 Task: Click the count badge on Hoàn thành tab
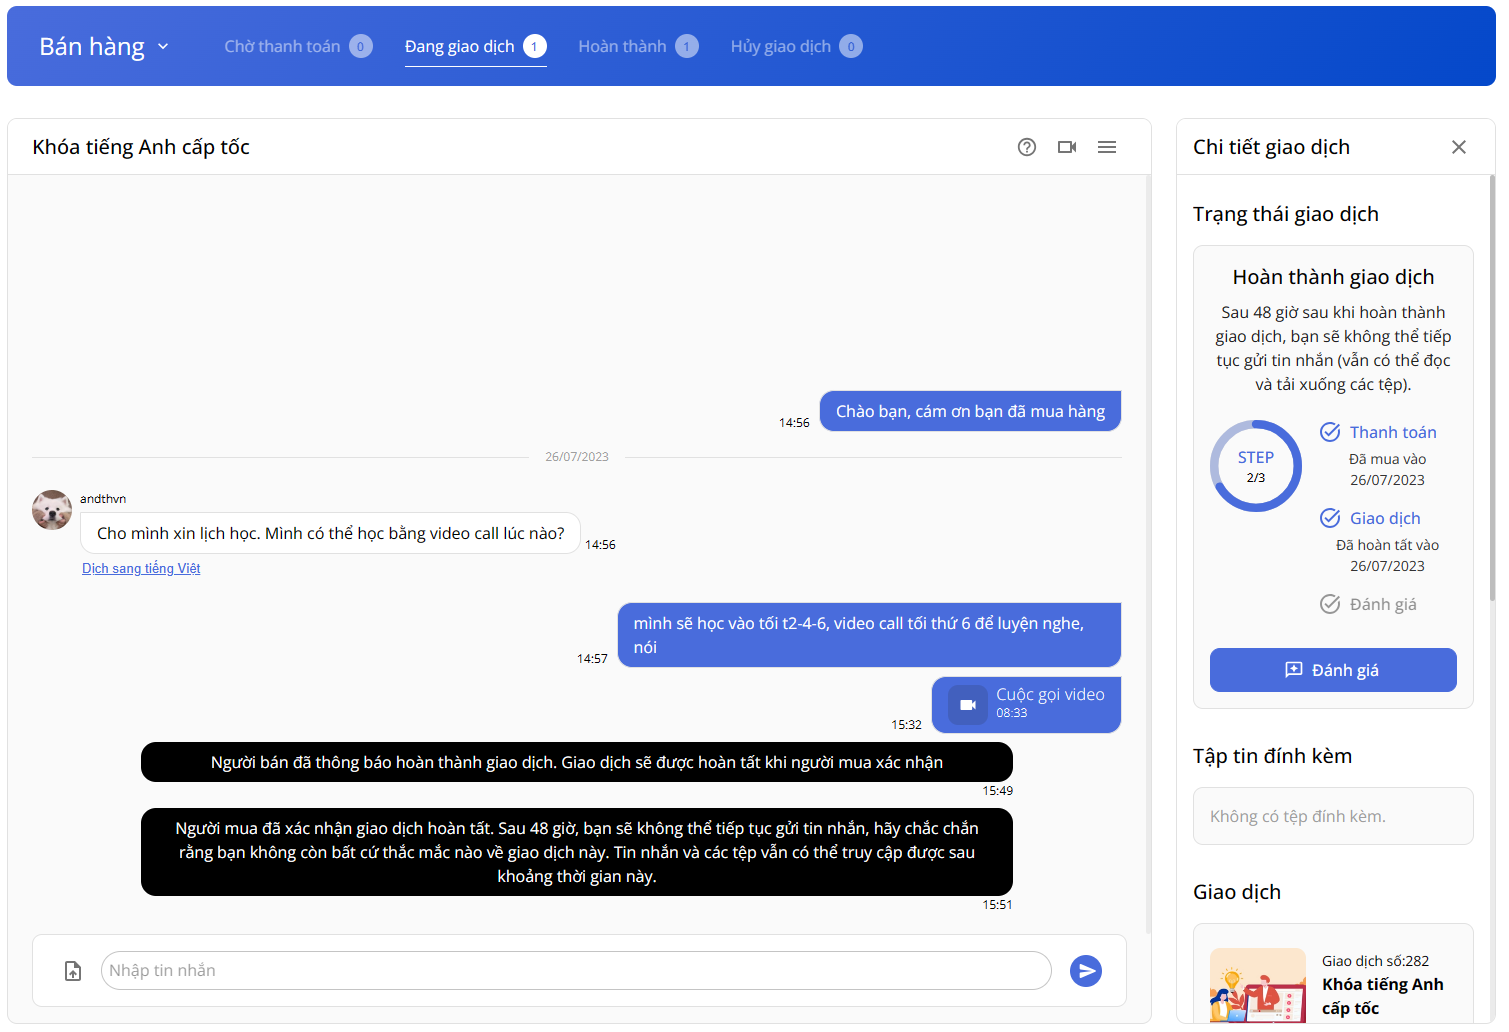(x=687, y=46)
